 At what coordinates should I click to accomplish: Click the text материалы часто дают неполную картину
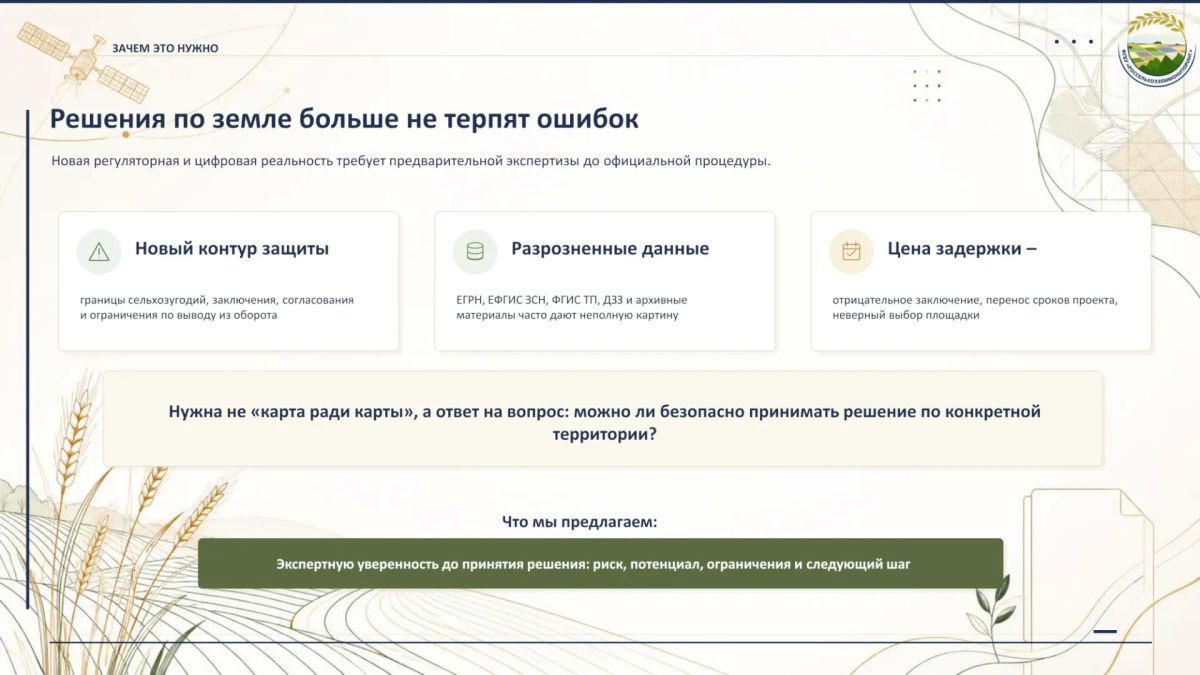click(x=567, y=315)
